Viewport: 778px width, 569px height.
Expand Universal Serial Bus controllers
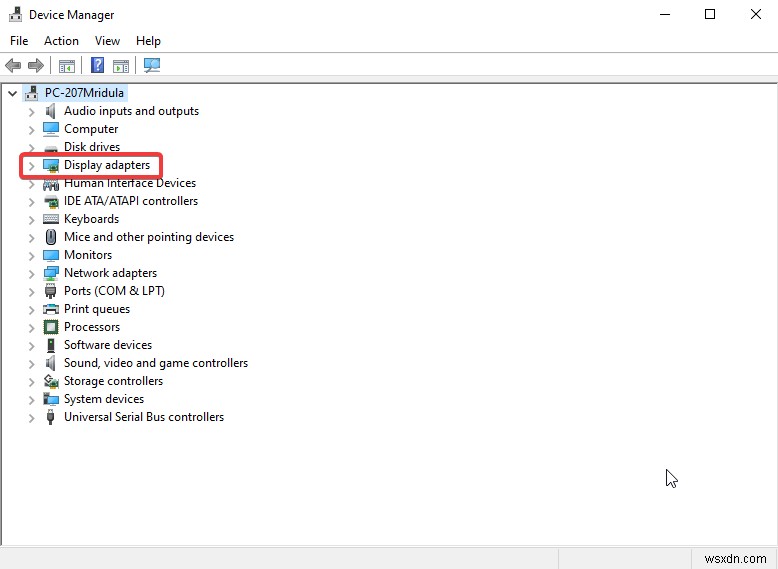point(31,418)
